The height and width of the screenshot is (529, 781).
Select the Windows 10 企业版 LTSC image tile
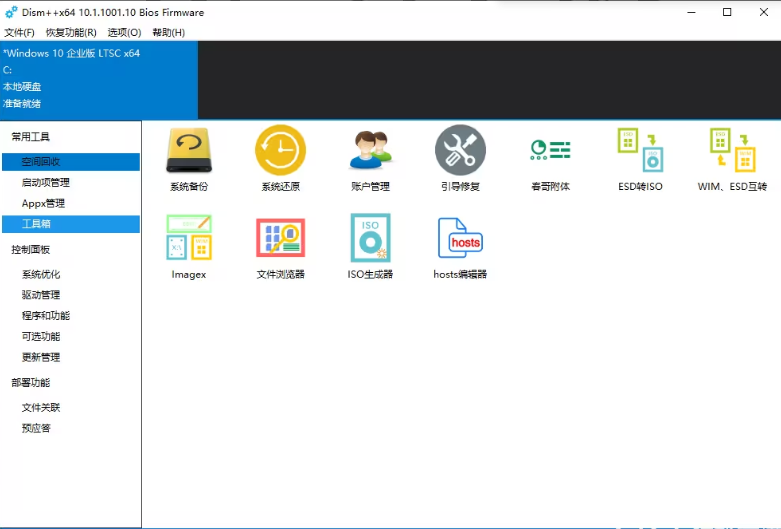coord(98,79)
